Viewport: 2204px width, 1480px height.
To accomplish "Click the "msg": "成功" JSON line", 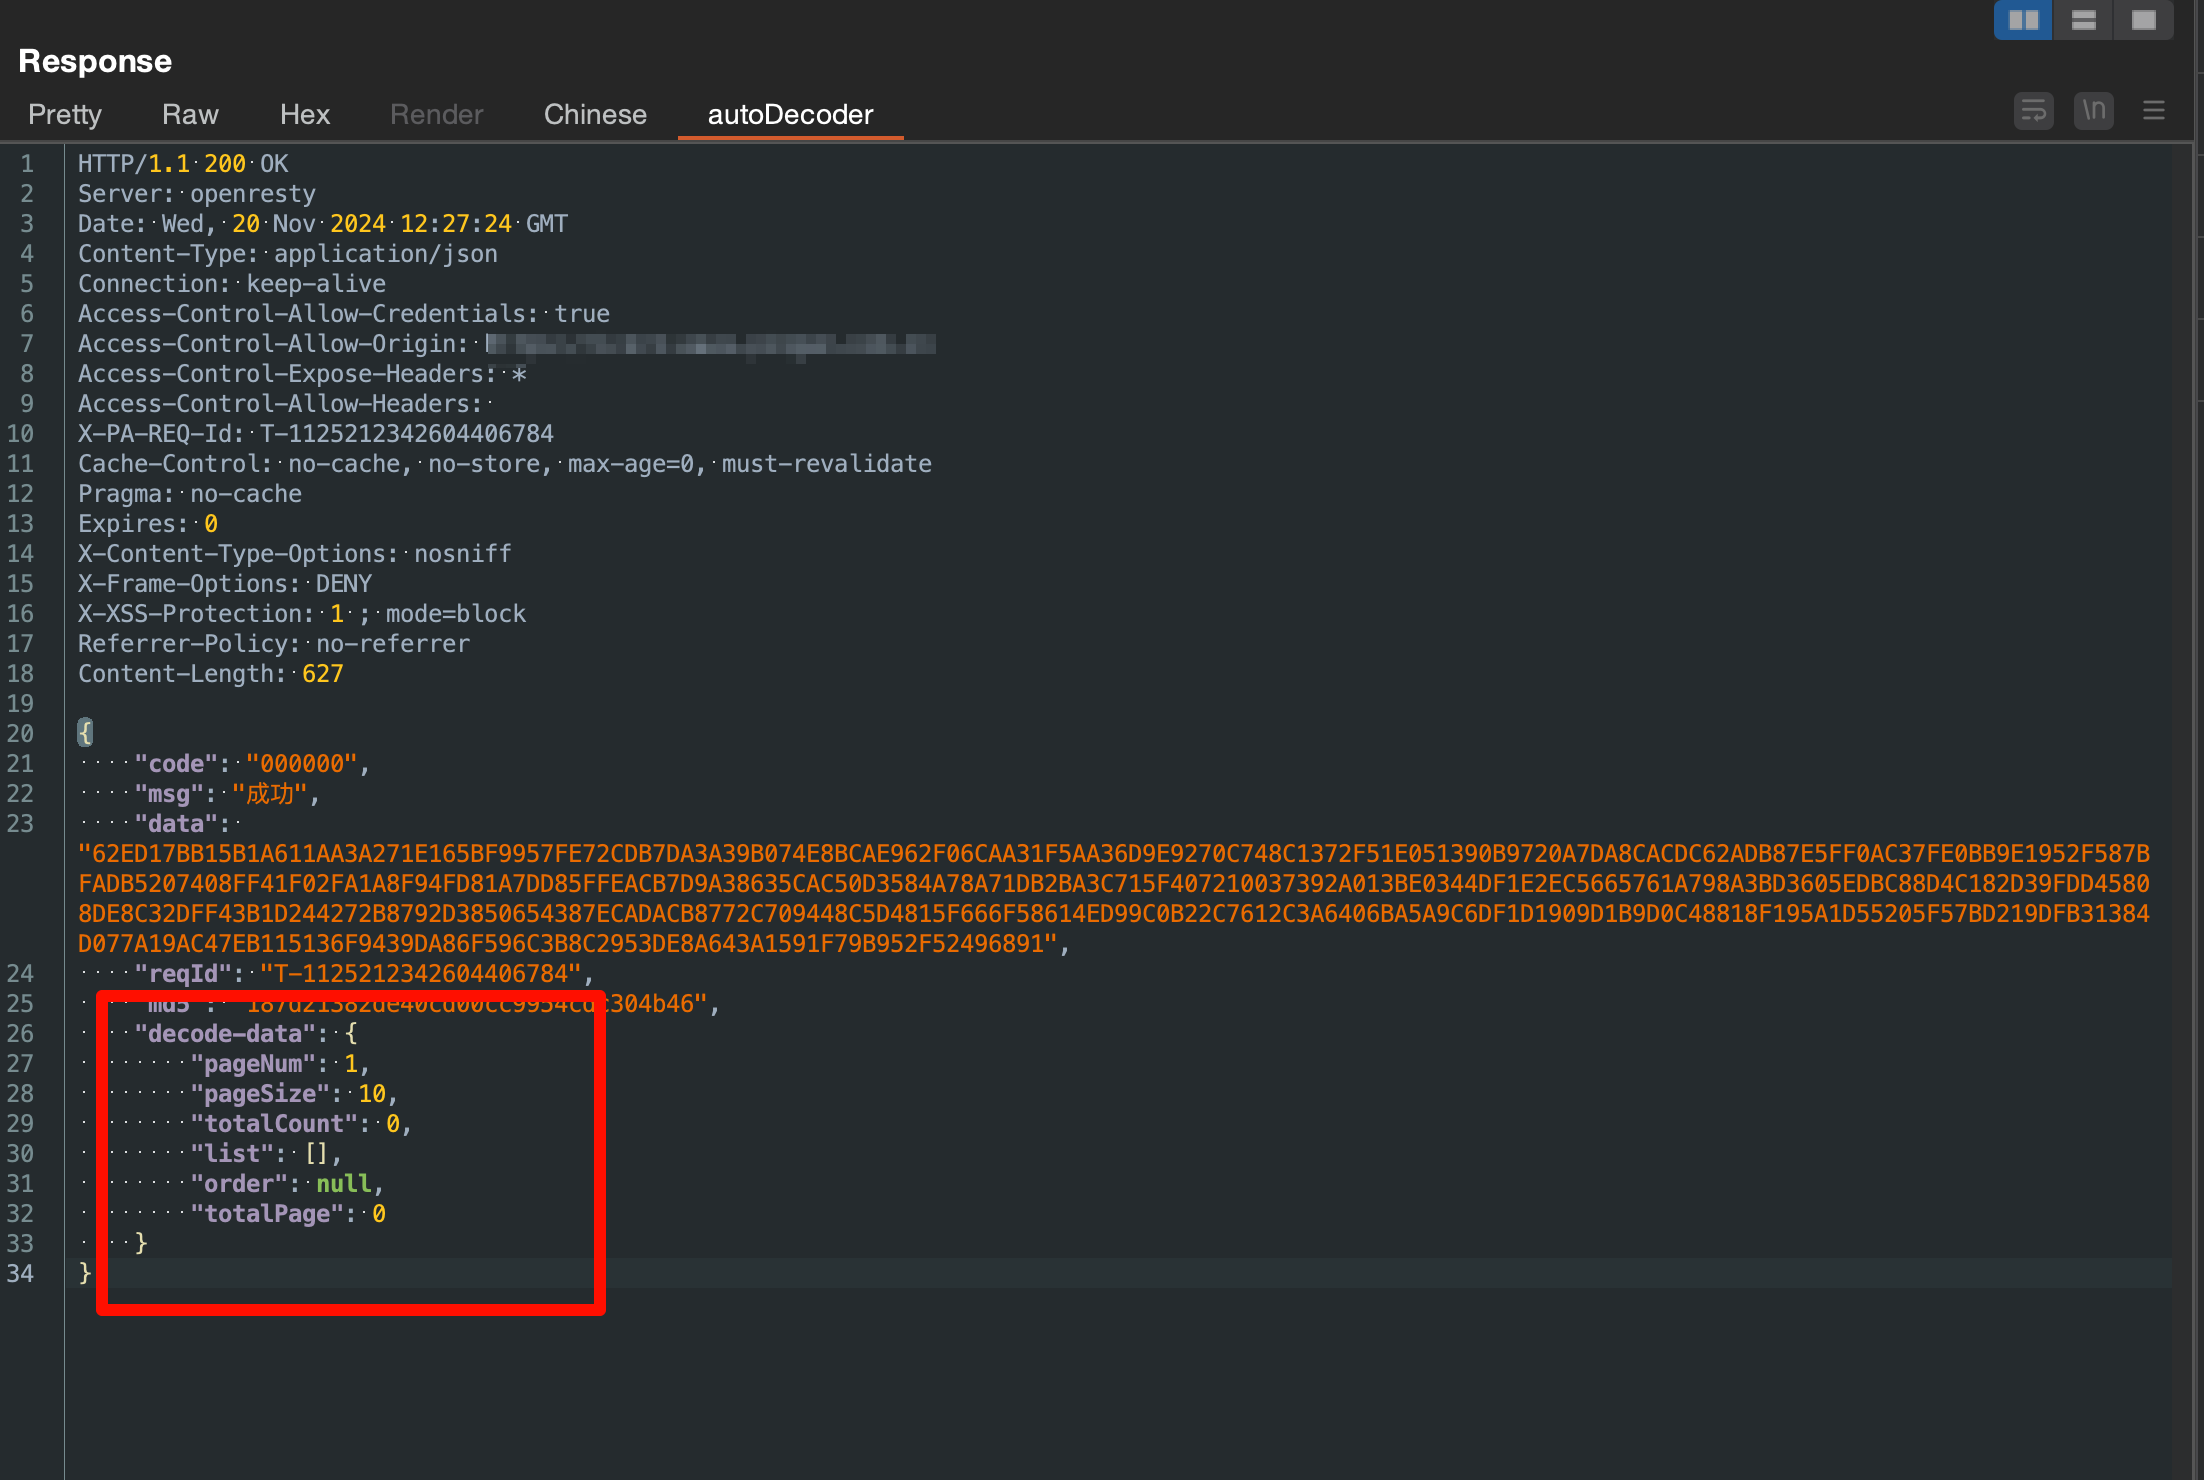I will 227,793.
